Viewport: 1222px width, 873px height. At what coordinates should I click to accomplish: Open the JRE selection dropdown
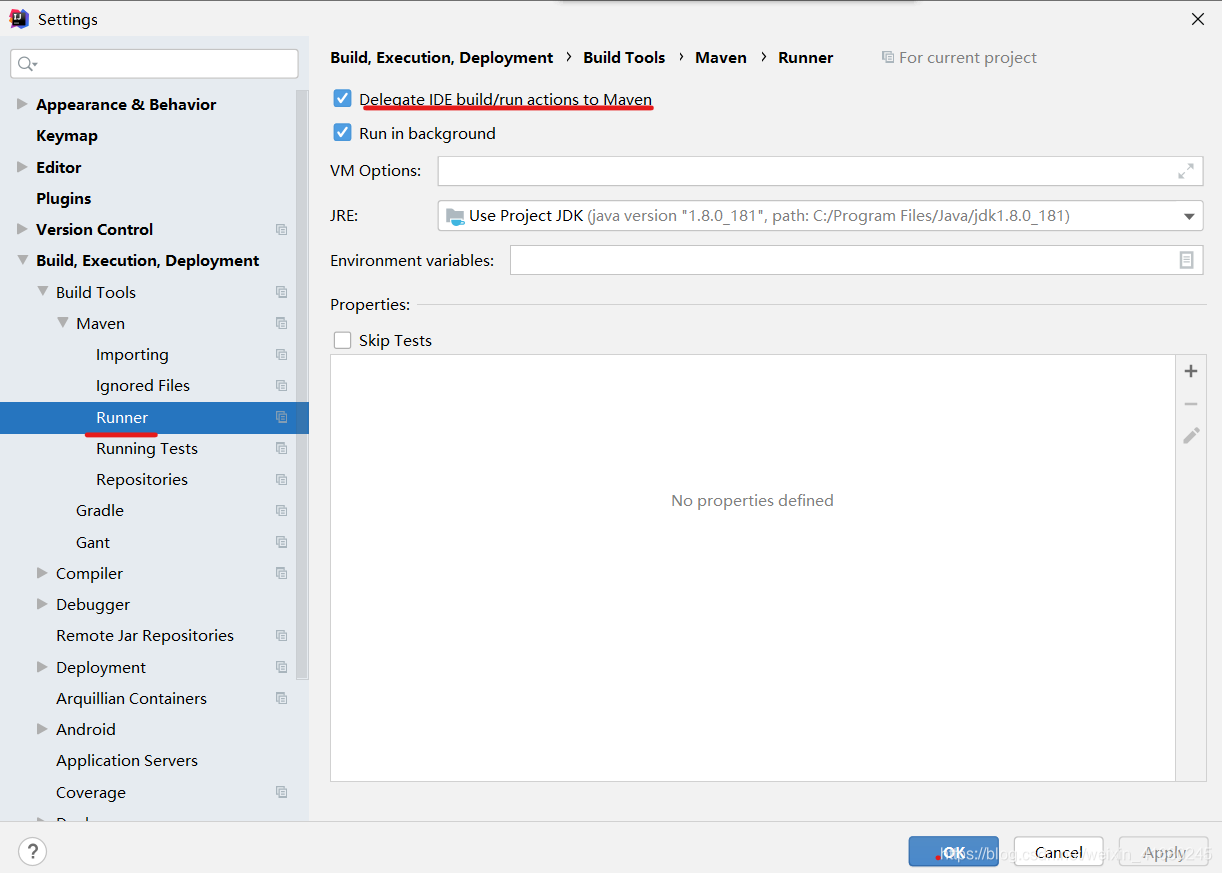click(1189, 215)
